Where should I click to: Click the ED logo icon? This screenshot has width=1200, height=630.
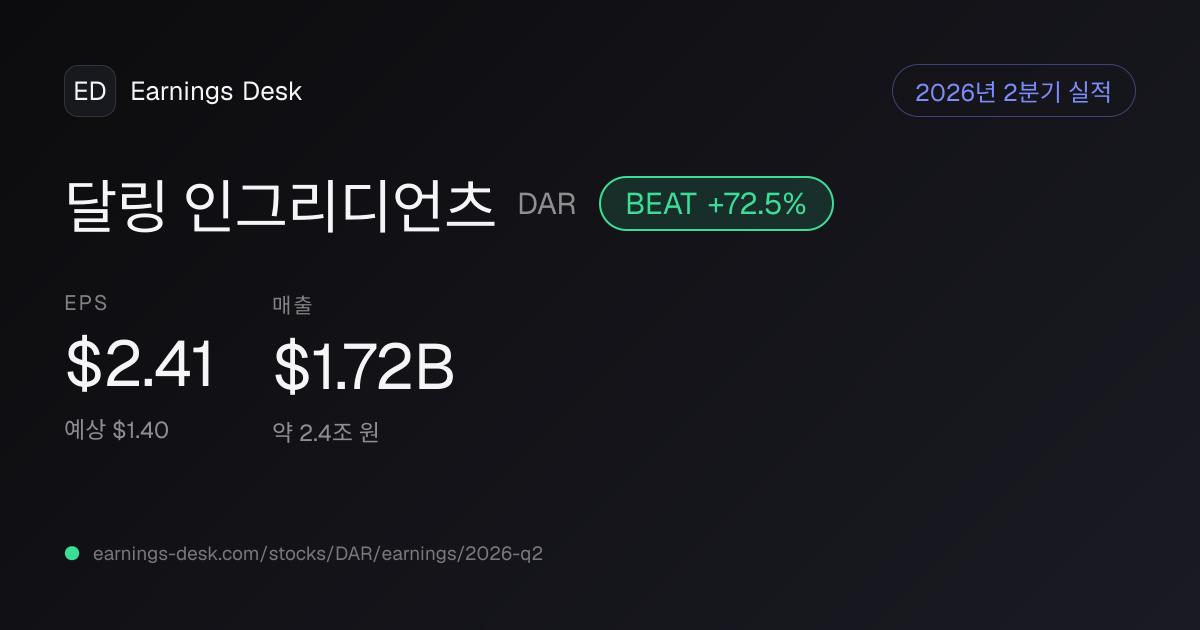click(90, 91)
